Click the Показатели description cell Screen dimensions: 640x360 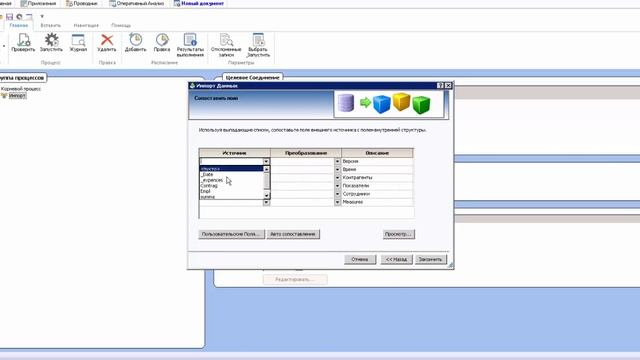(377, 186)
